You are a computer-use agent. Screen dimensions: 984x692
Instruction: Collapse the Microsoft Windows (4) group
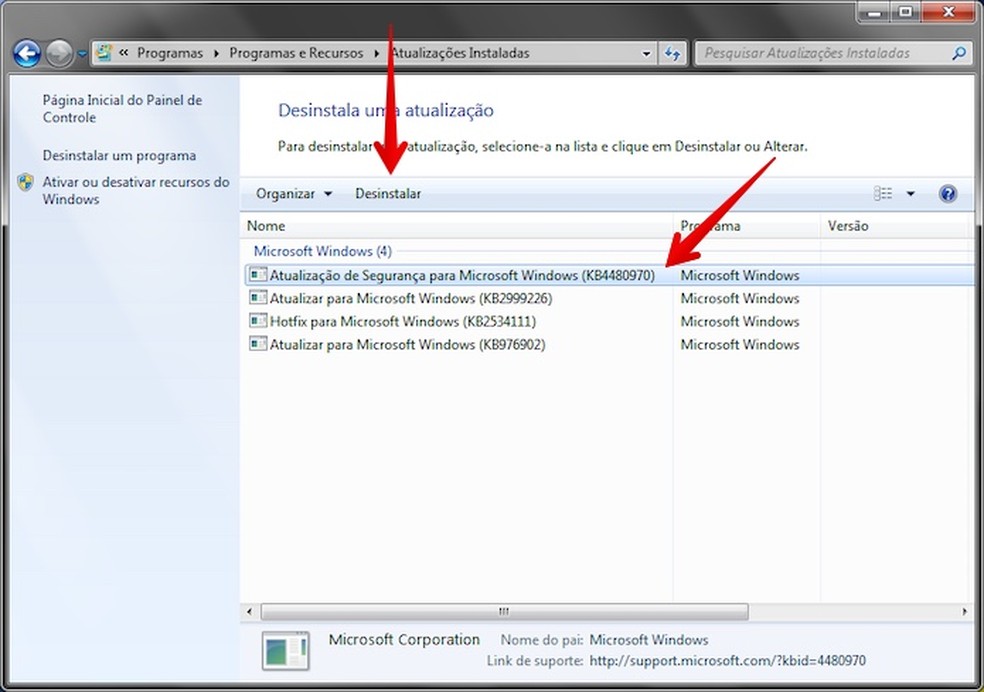tap(323, 251)
